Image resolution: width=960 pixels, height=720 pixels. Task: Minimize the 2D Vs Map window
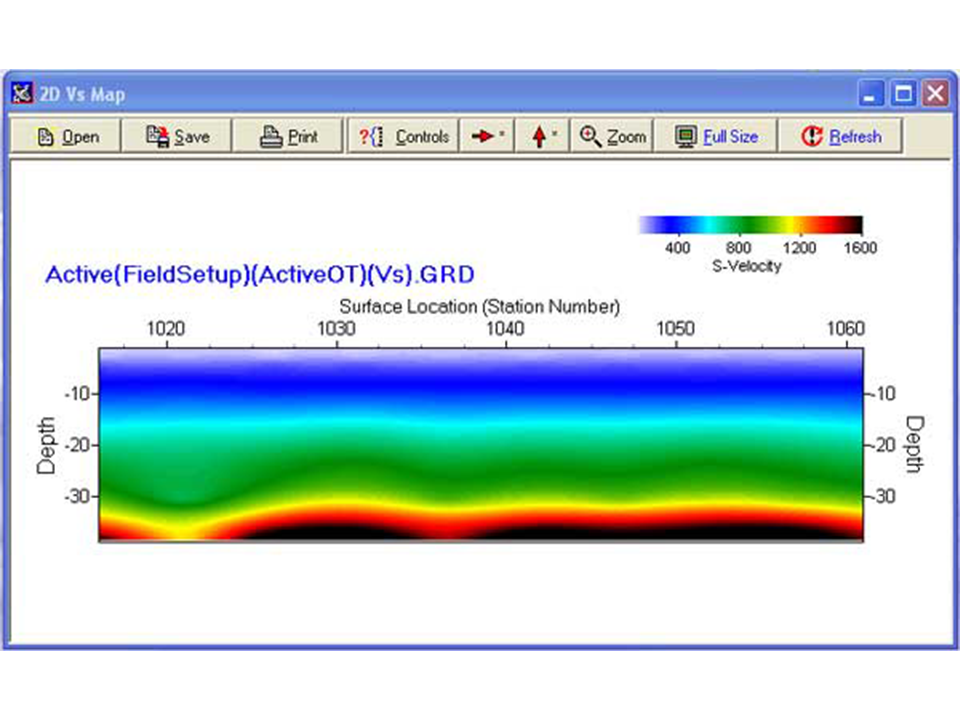coord(870,94)
